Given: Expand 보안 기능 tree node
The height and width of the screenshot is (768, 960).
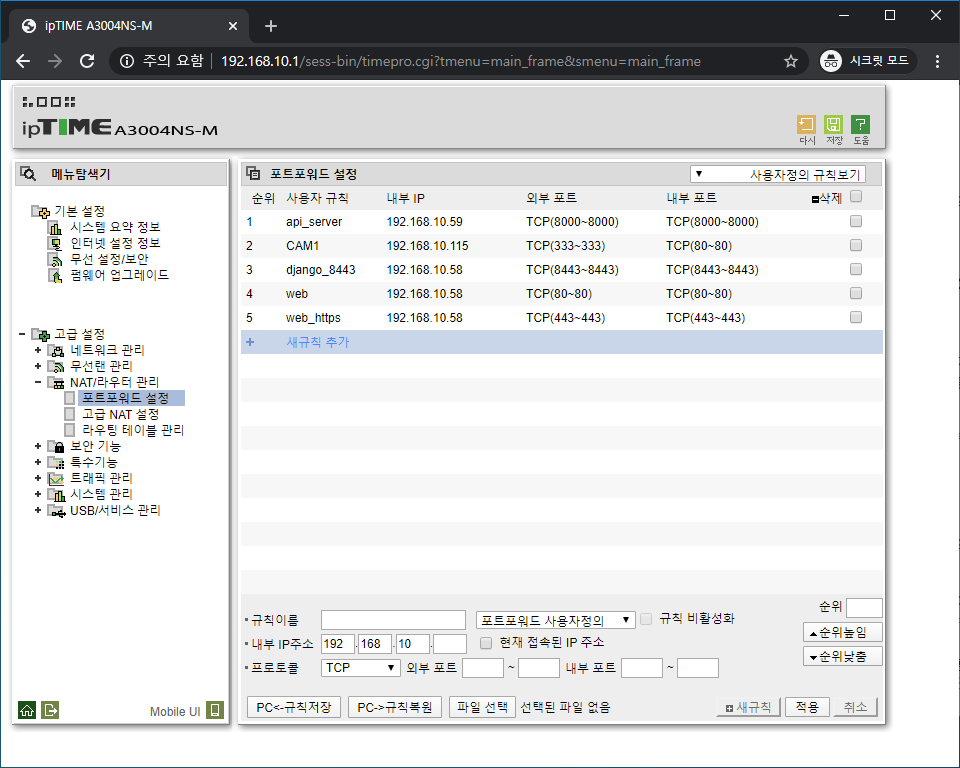Looking at the screenshot, I should coord(38,446).
